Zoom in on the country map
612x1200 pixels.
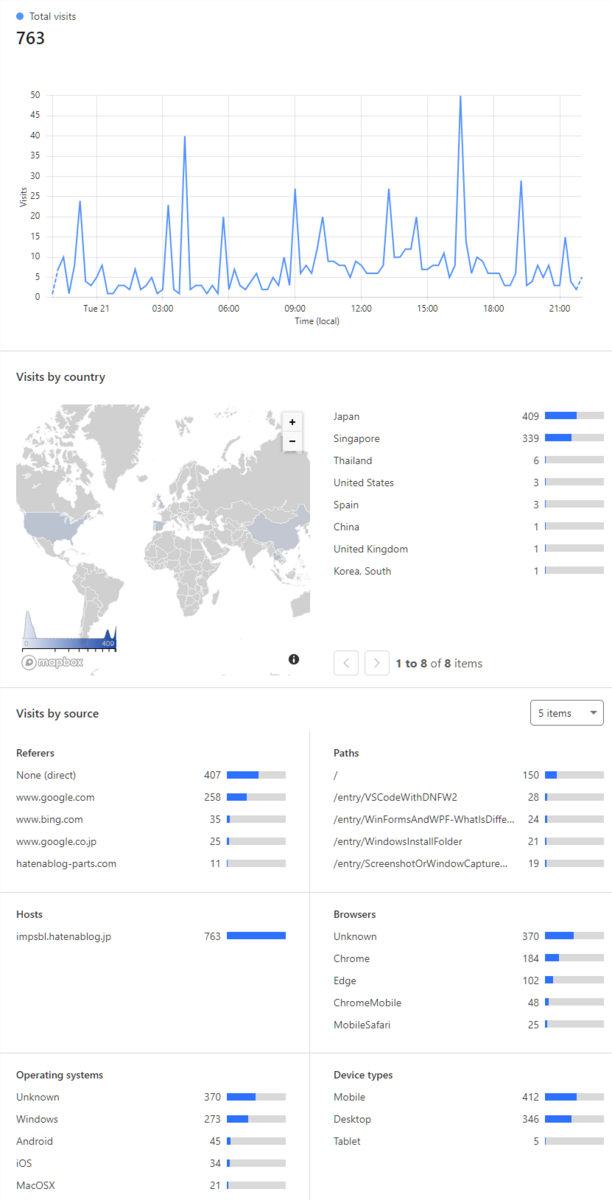tap(292, 422)
